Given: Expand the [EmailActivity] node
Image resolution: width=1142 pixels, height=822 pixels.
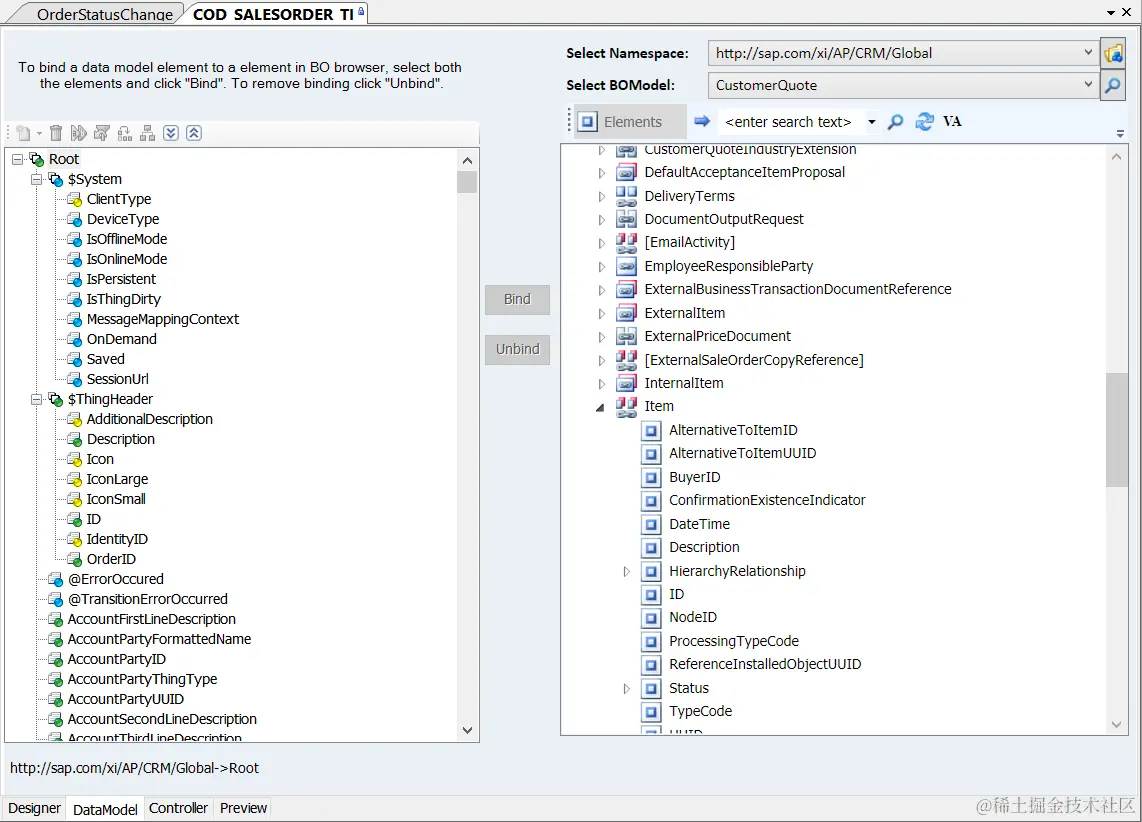Looking at the screenshot, I should (x=602, y=243).
